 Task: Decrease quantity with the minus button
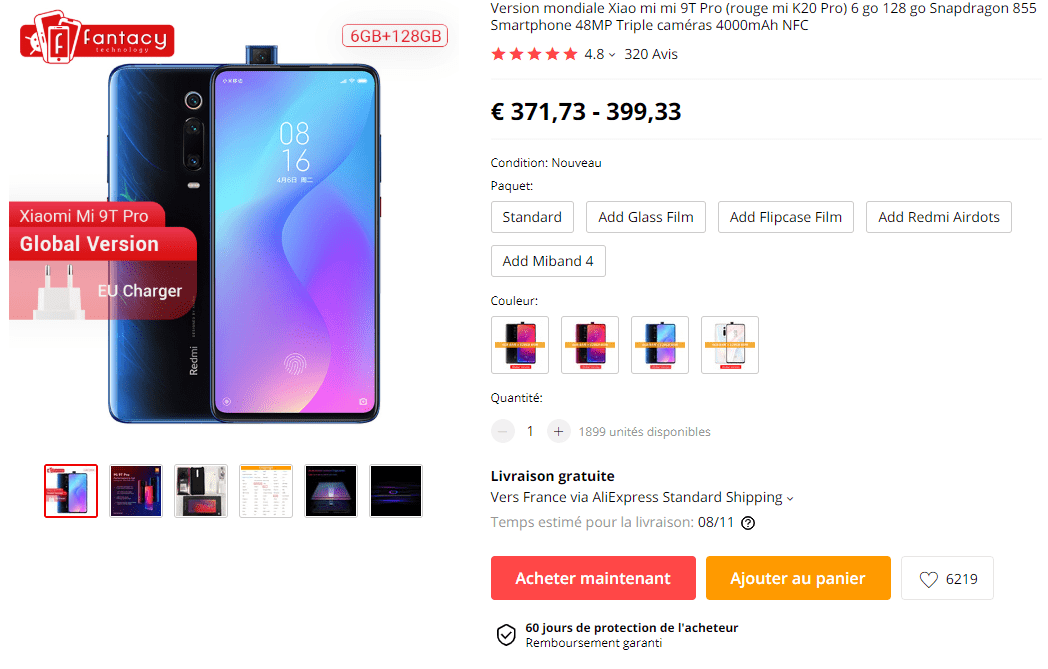[x=503, y=432]
